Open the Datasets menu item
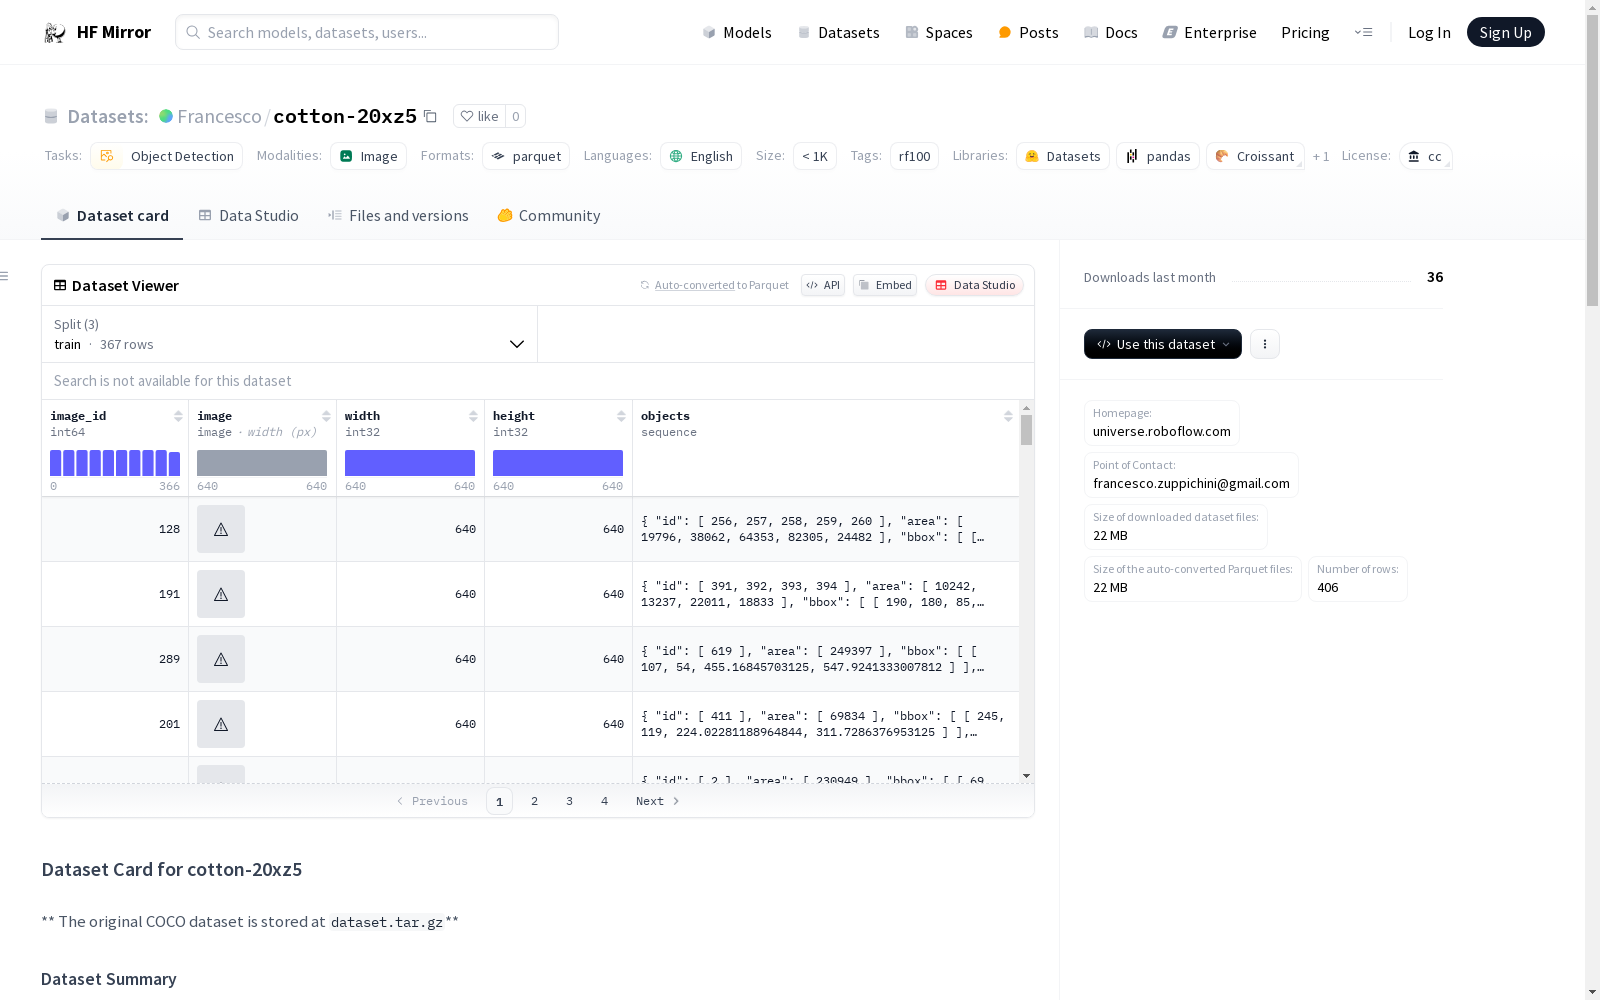 pyautogui.click(x=838, y=32)
